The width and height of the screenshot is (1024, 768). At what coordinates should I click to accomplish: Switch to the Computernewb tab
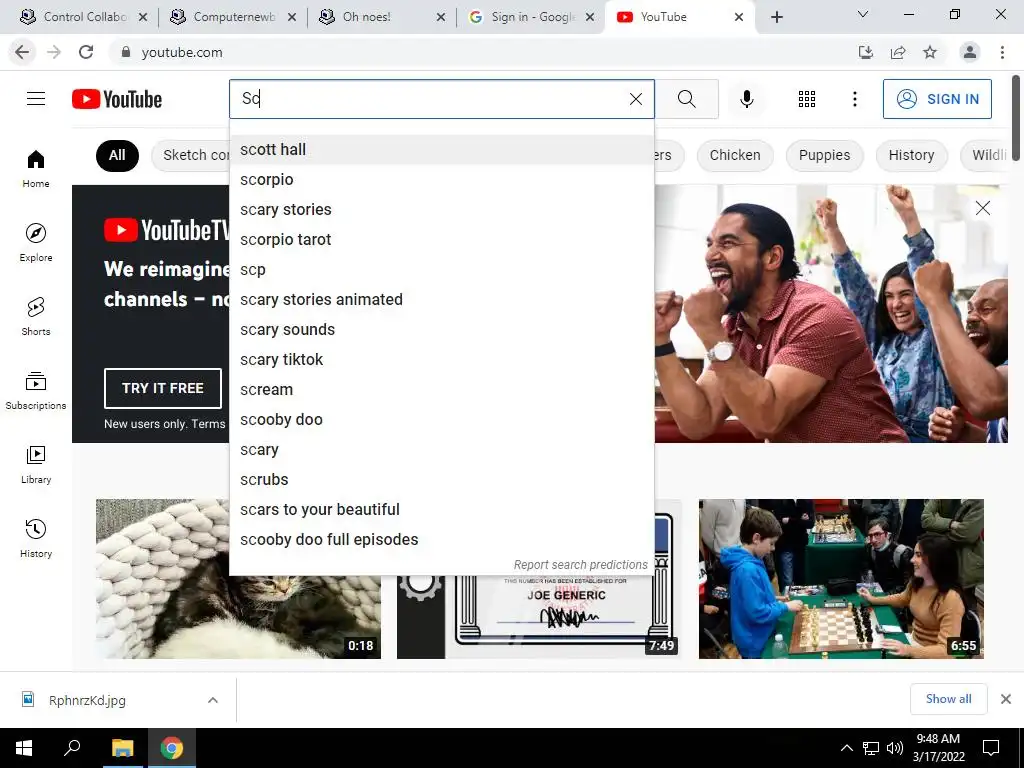[232, 17]
